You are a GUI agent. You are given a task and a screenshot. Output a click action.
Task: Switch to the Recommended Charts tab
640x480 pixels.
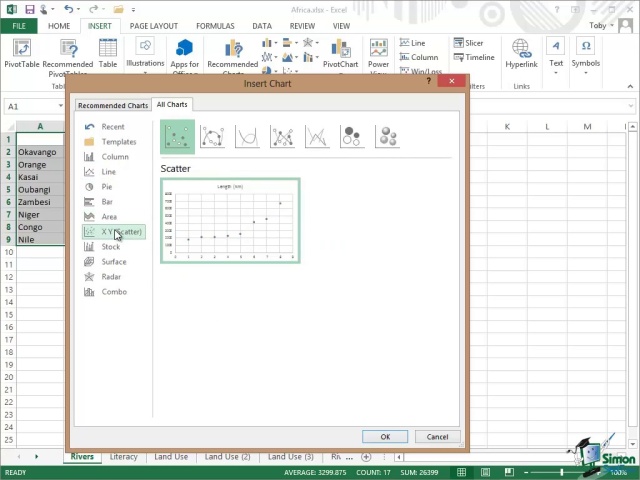pos(113,105)
